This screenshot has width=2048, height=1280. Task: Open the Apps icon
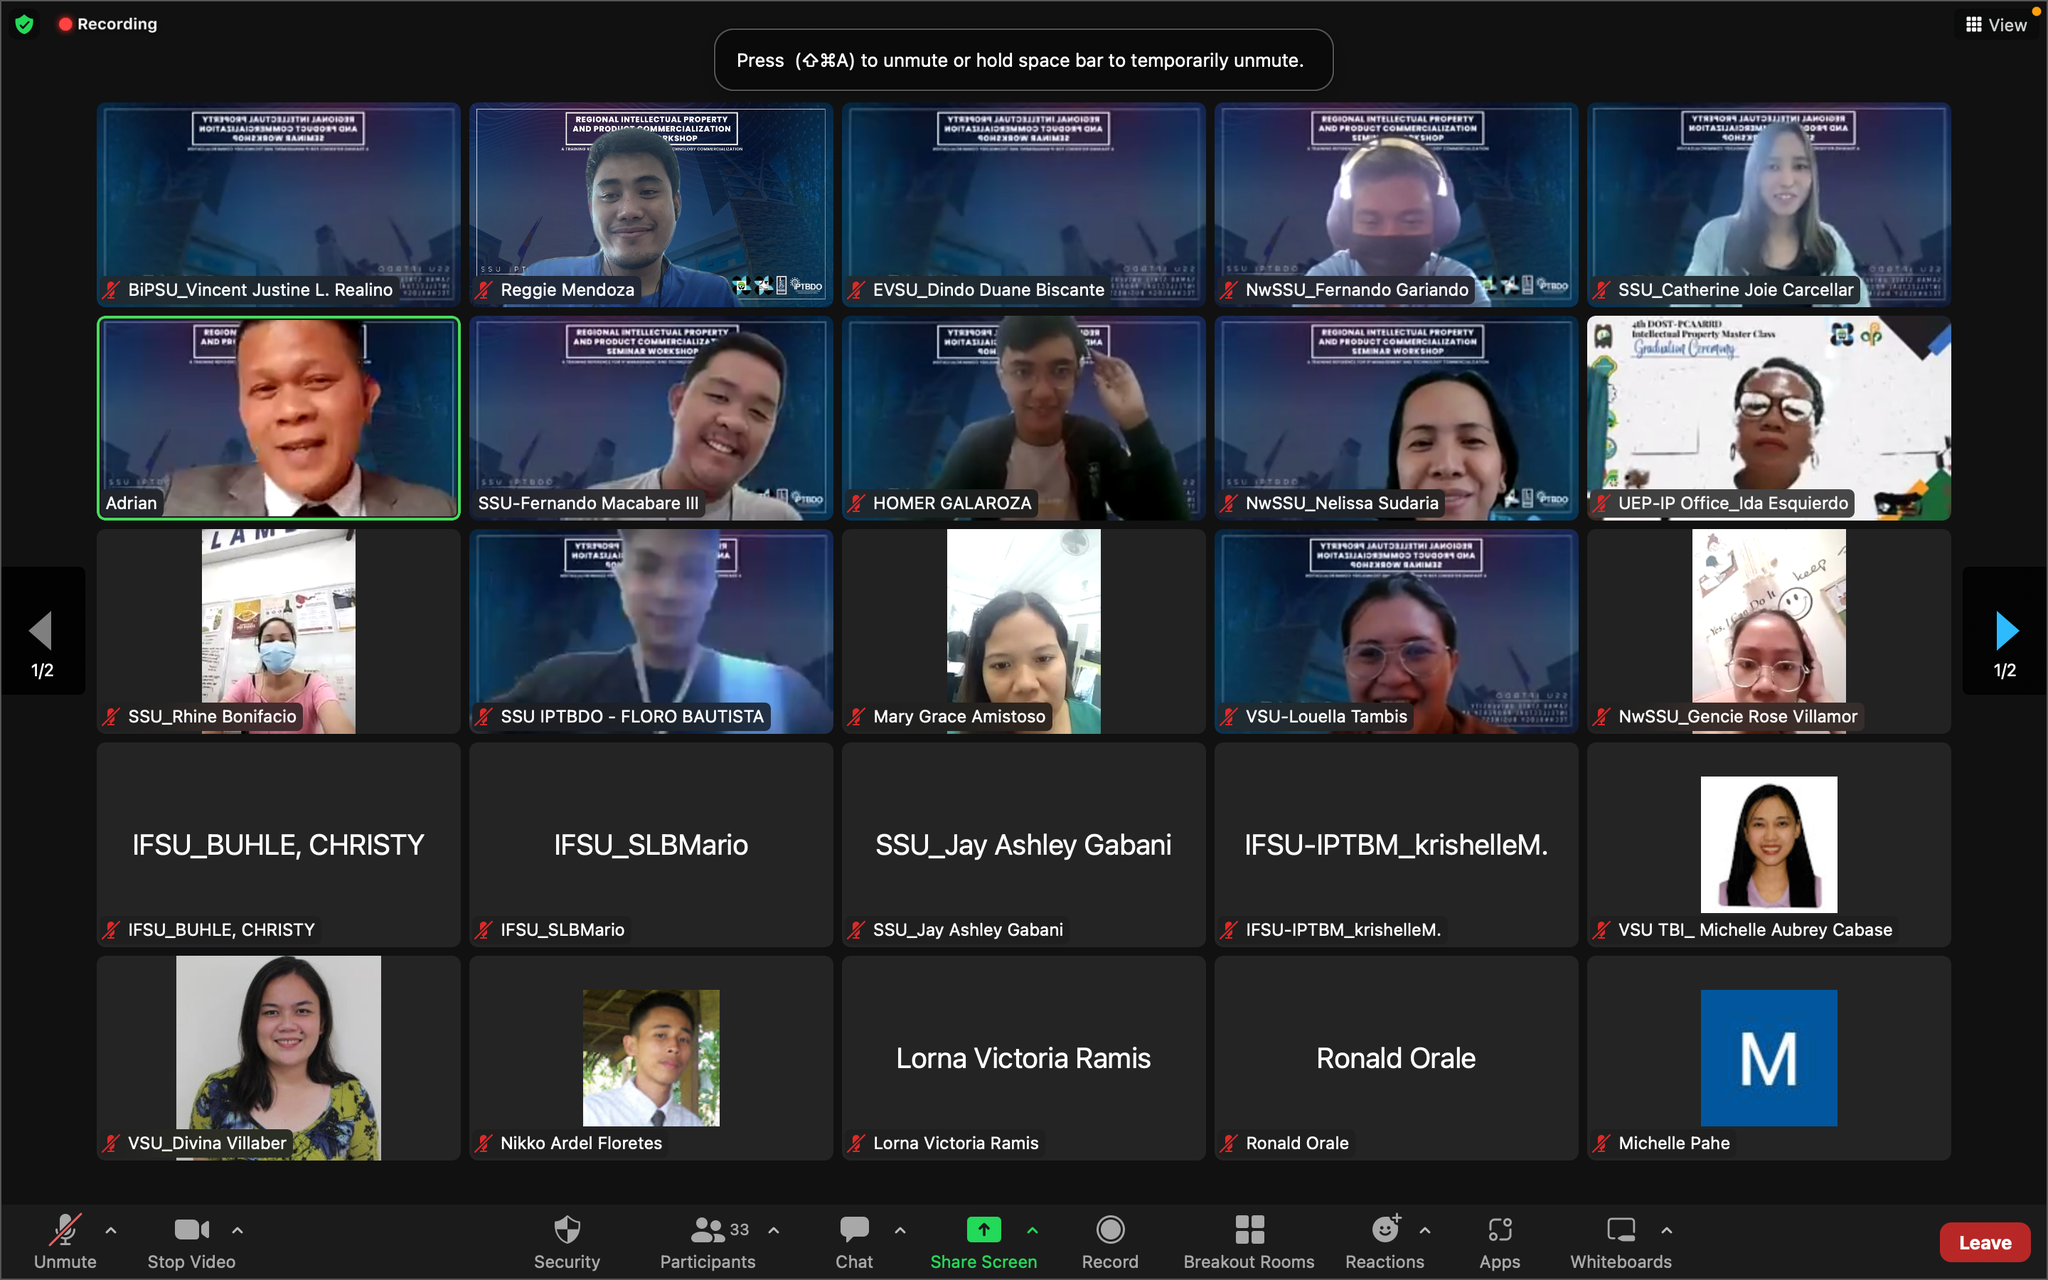(x=1499, y=1229)
